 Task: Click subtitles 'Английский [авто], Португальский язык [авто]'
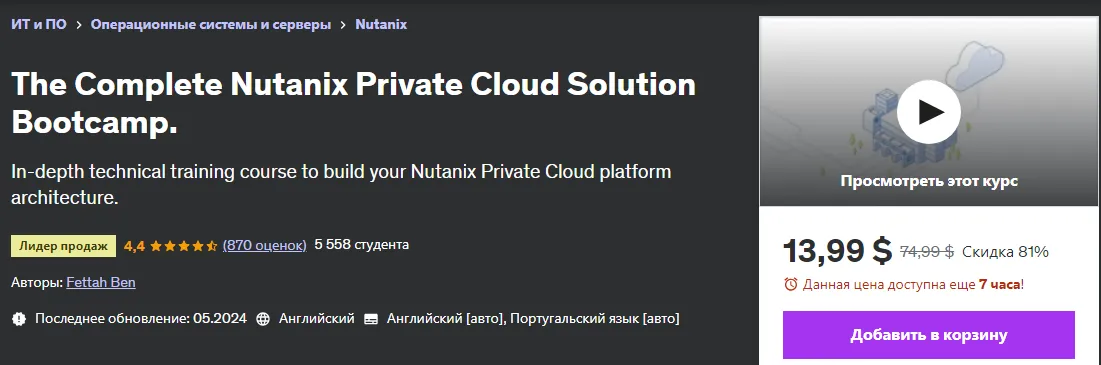click(533, 319)
